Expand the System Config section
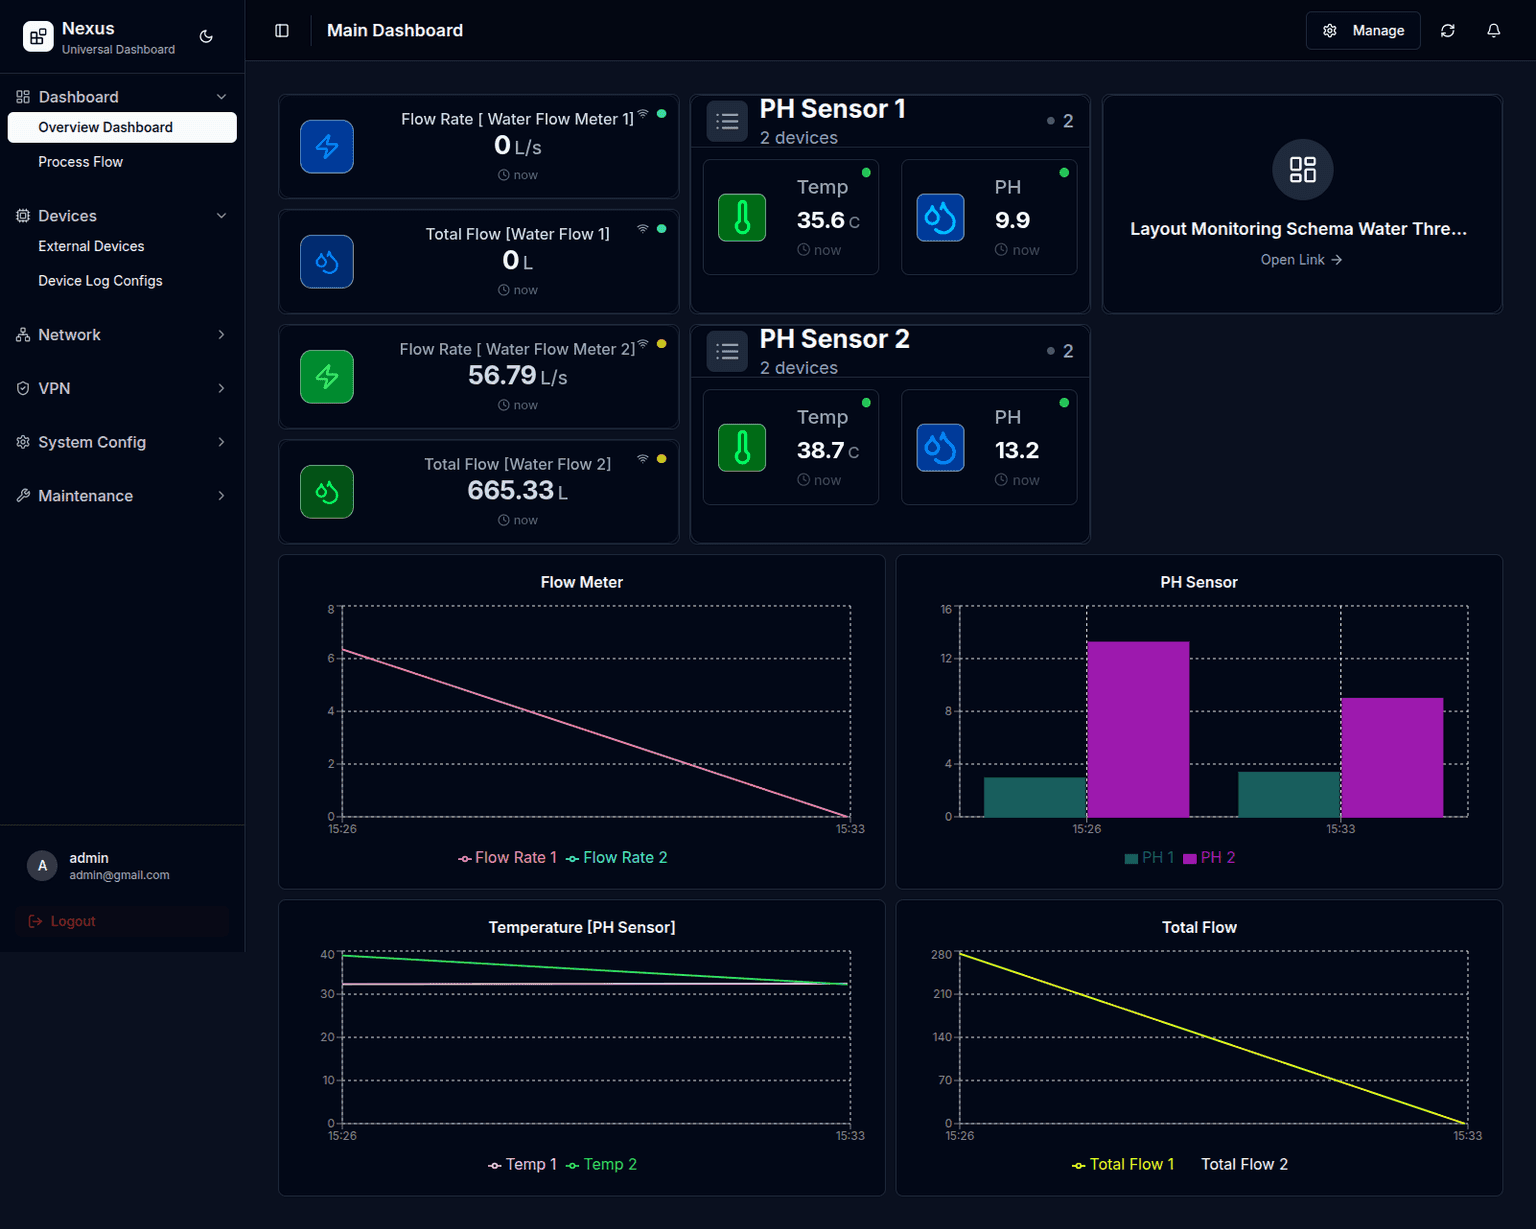Screen dimensions: 1536x1229 (x=122, y=442)
